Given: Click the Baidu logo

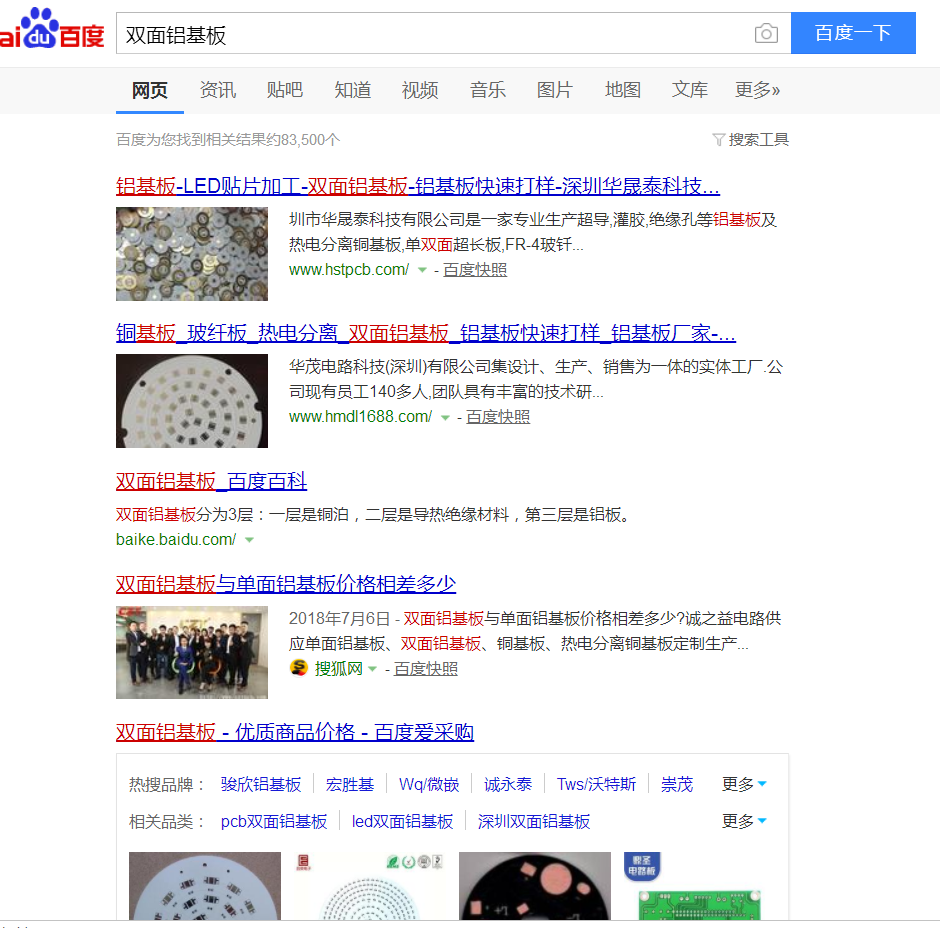Looking at the screenshot, I should (x=52, y=29).
